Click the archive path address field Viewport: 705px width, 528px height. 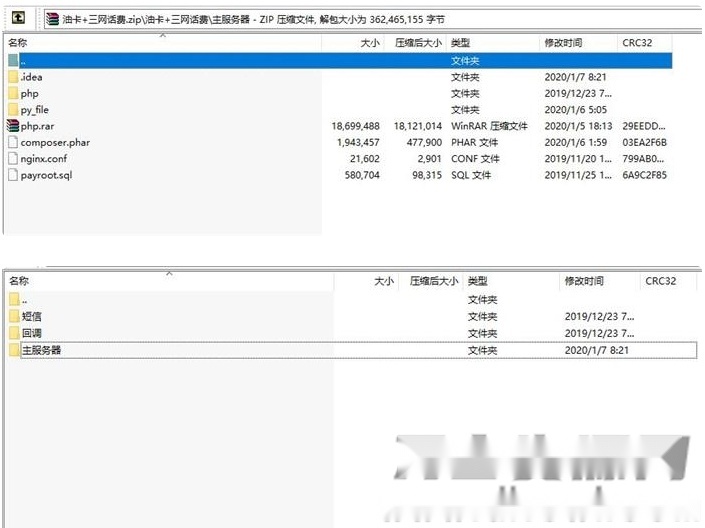[x=373, y=19]
